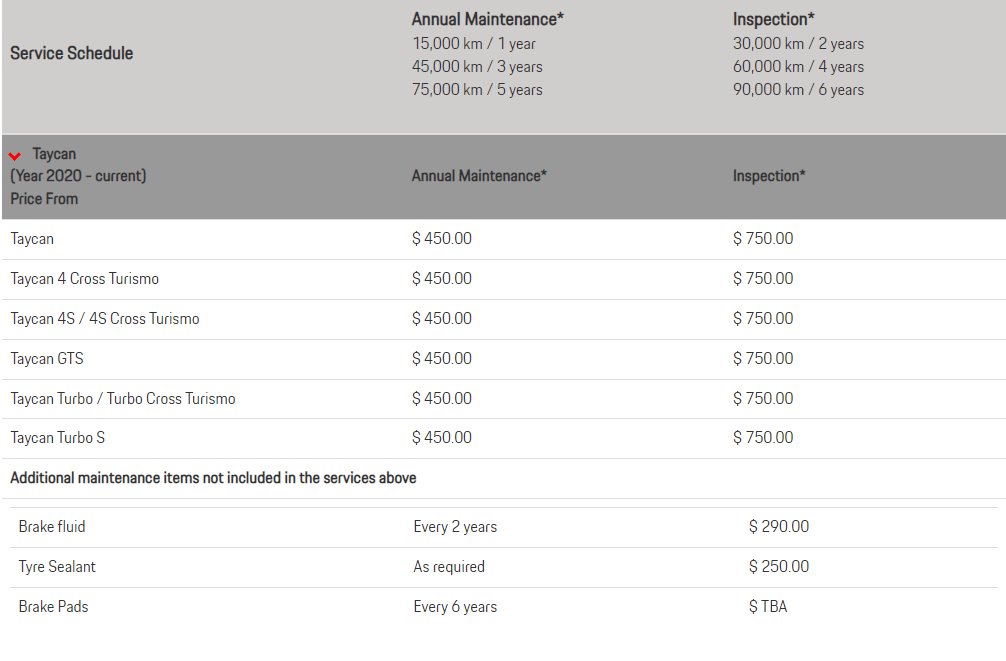Click the Annual Maintenance* top column header
The width and height of the screenshot is (1006, 661).
point(488,19)
